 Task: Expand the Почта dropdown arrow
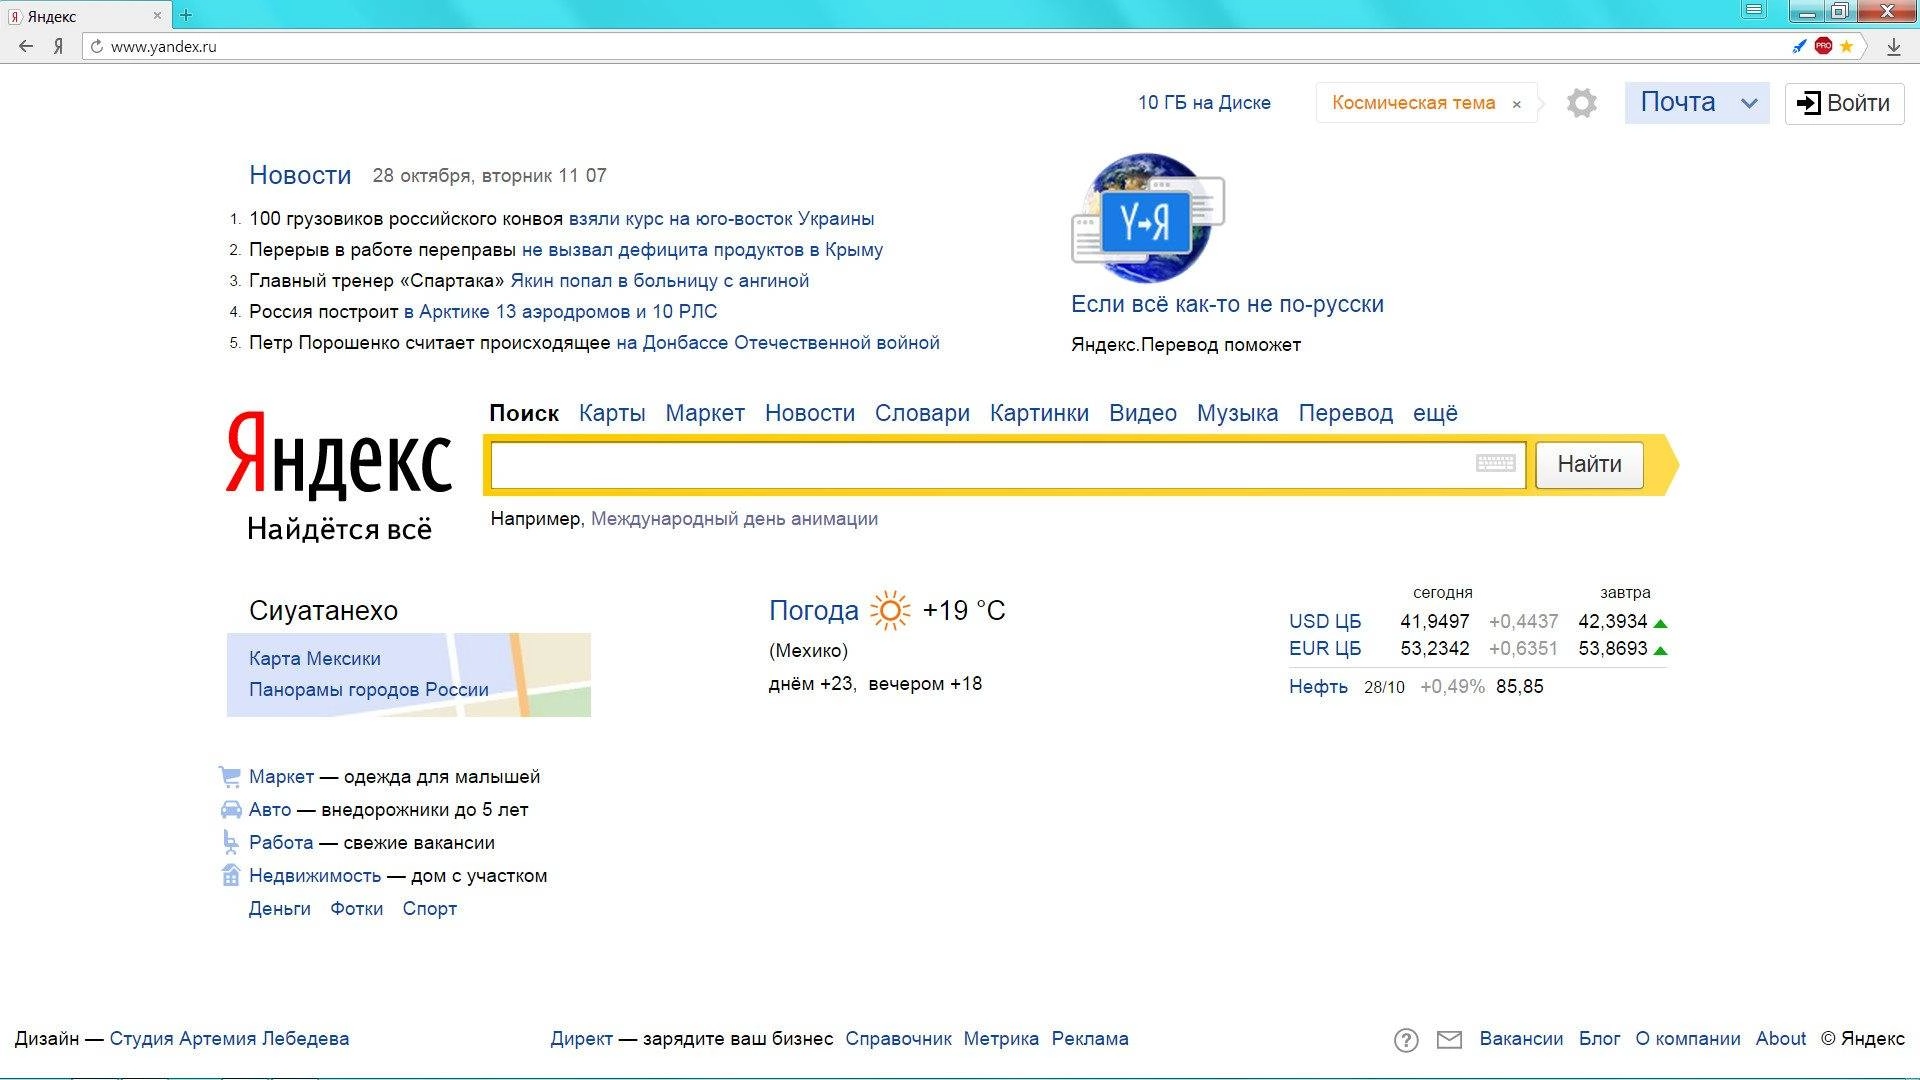point(1749,103)
